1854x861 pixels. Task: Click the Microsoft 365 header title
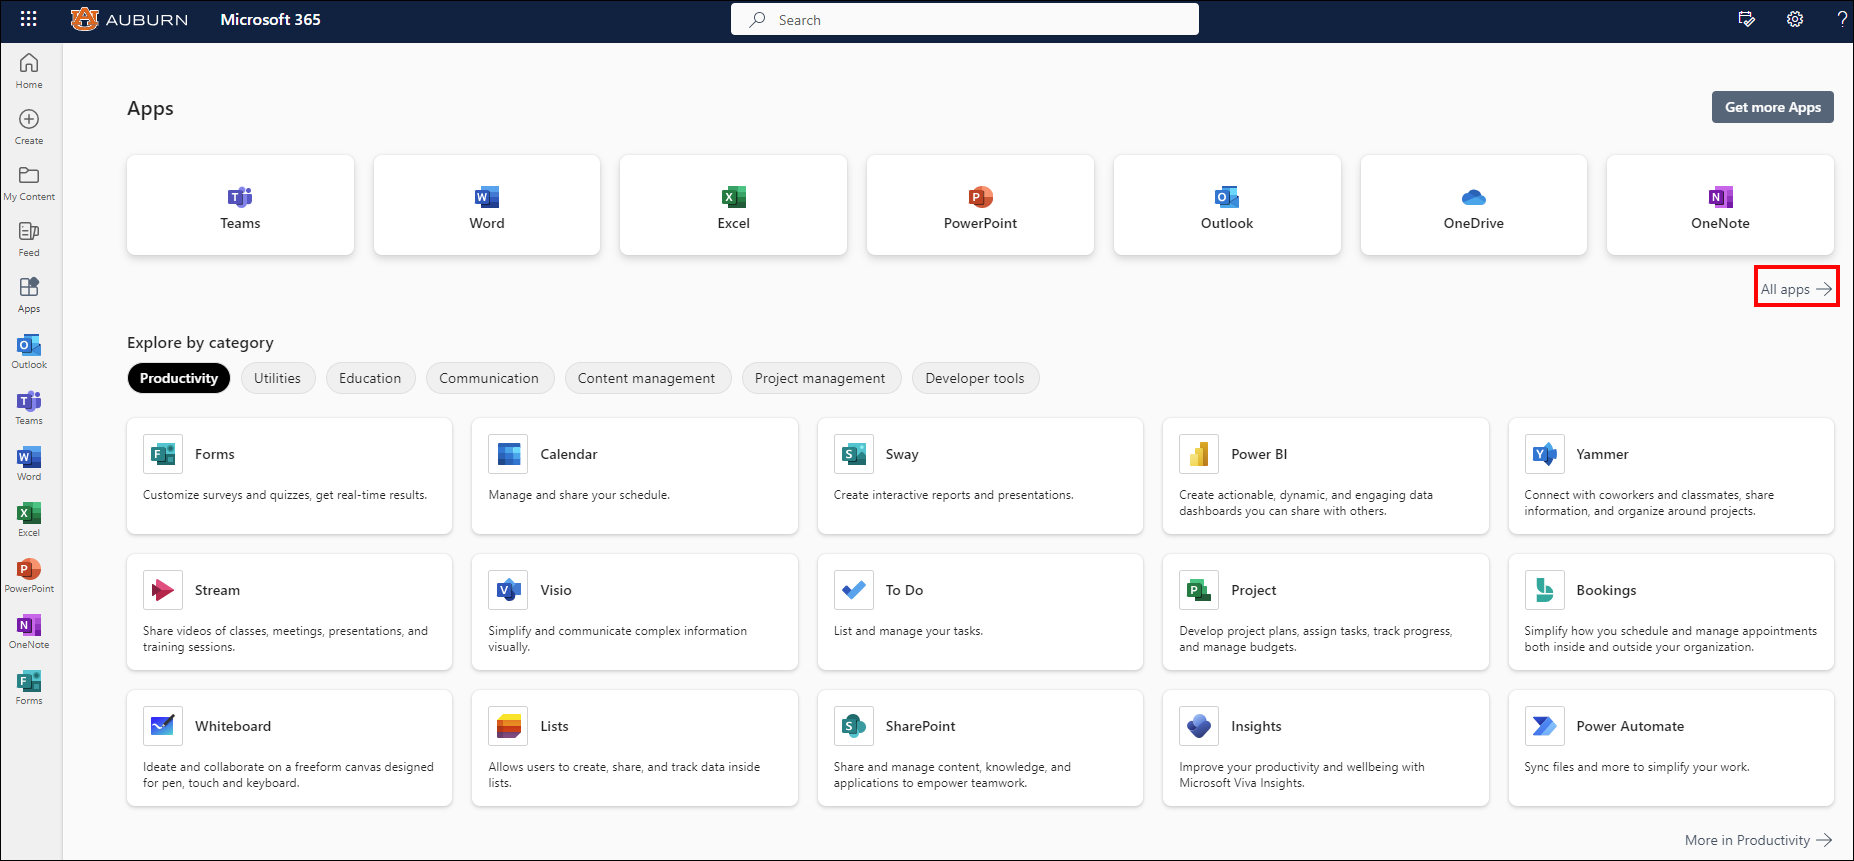(x=271, y=19)
